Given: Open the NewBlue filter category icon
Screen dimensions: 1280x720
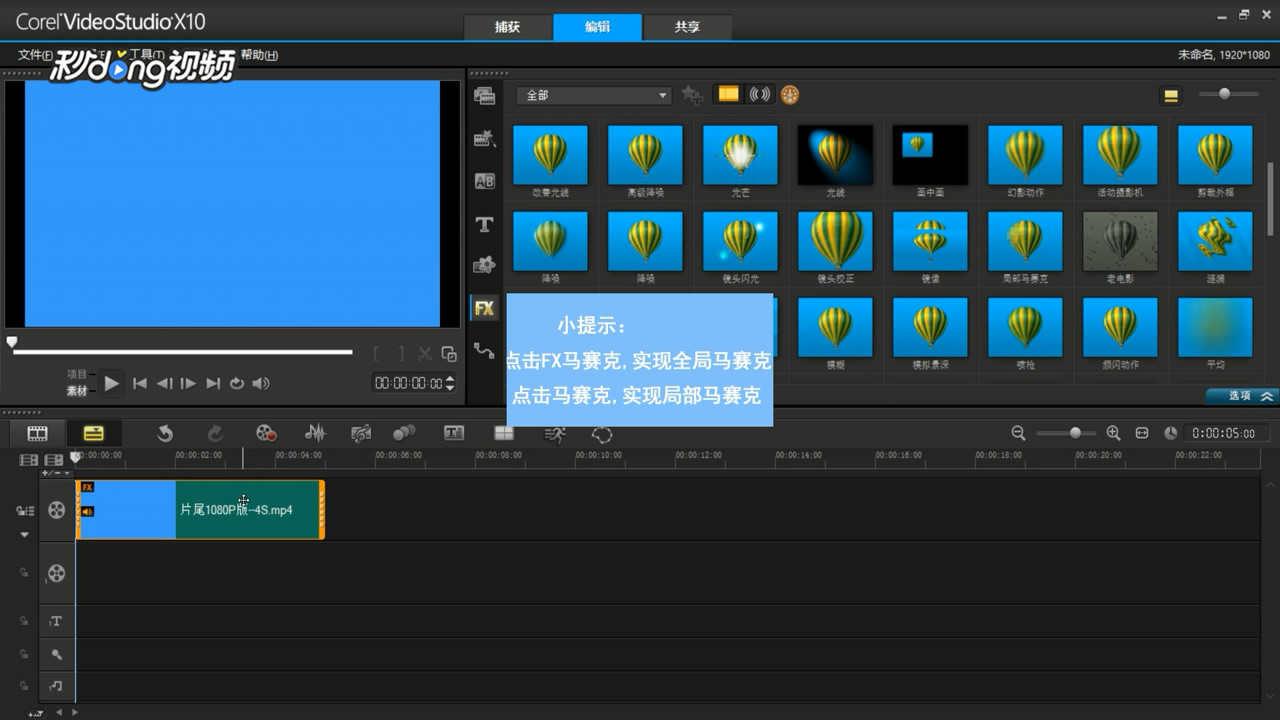Looking at the screenshot, I should tap(790, 95).
